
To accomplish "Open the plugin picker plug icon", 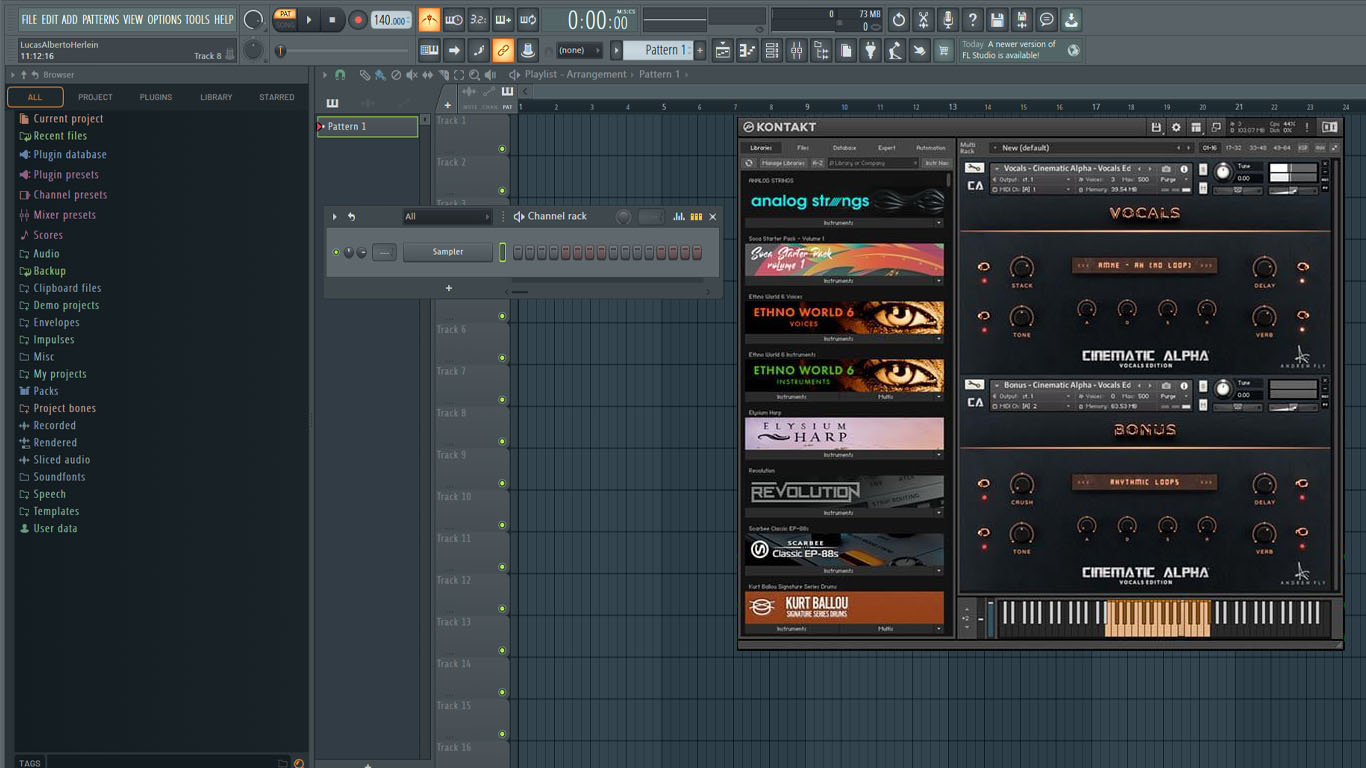I will [871, 51].
